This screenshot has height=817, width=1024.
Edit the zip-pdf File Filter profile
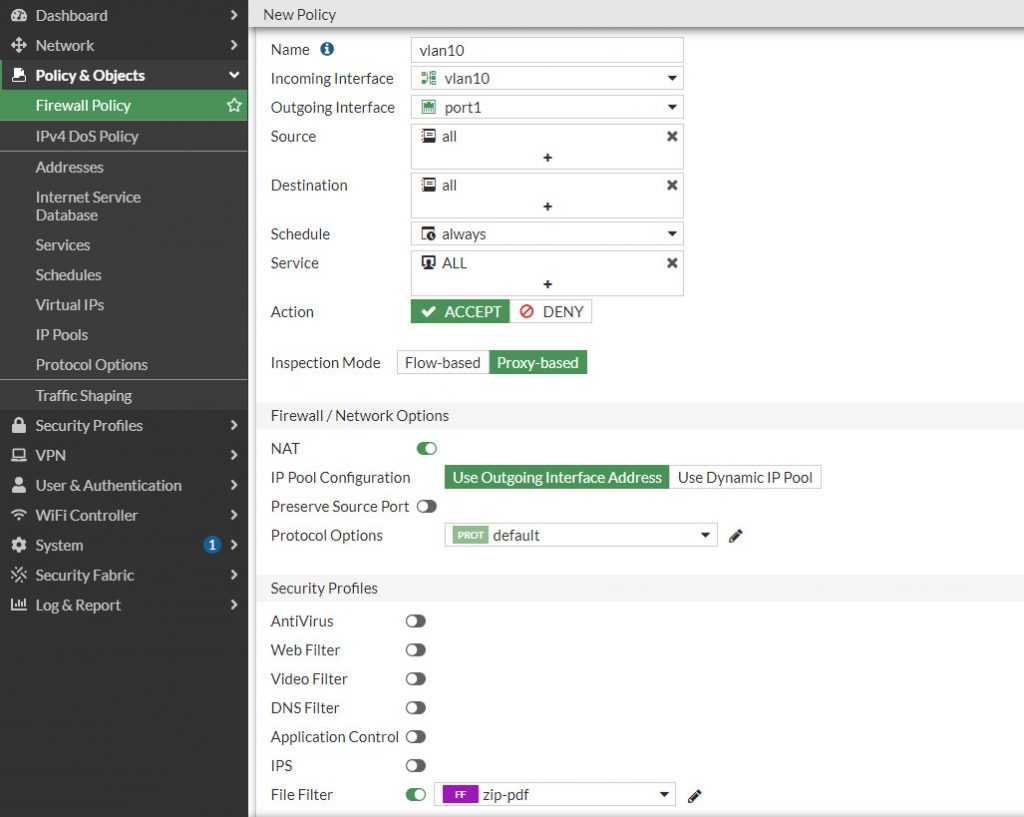pos(696,794)
